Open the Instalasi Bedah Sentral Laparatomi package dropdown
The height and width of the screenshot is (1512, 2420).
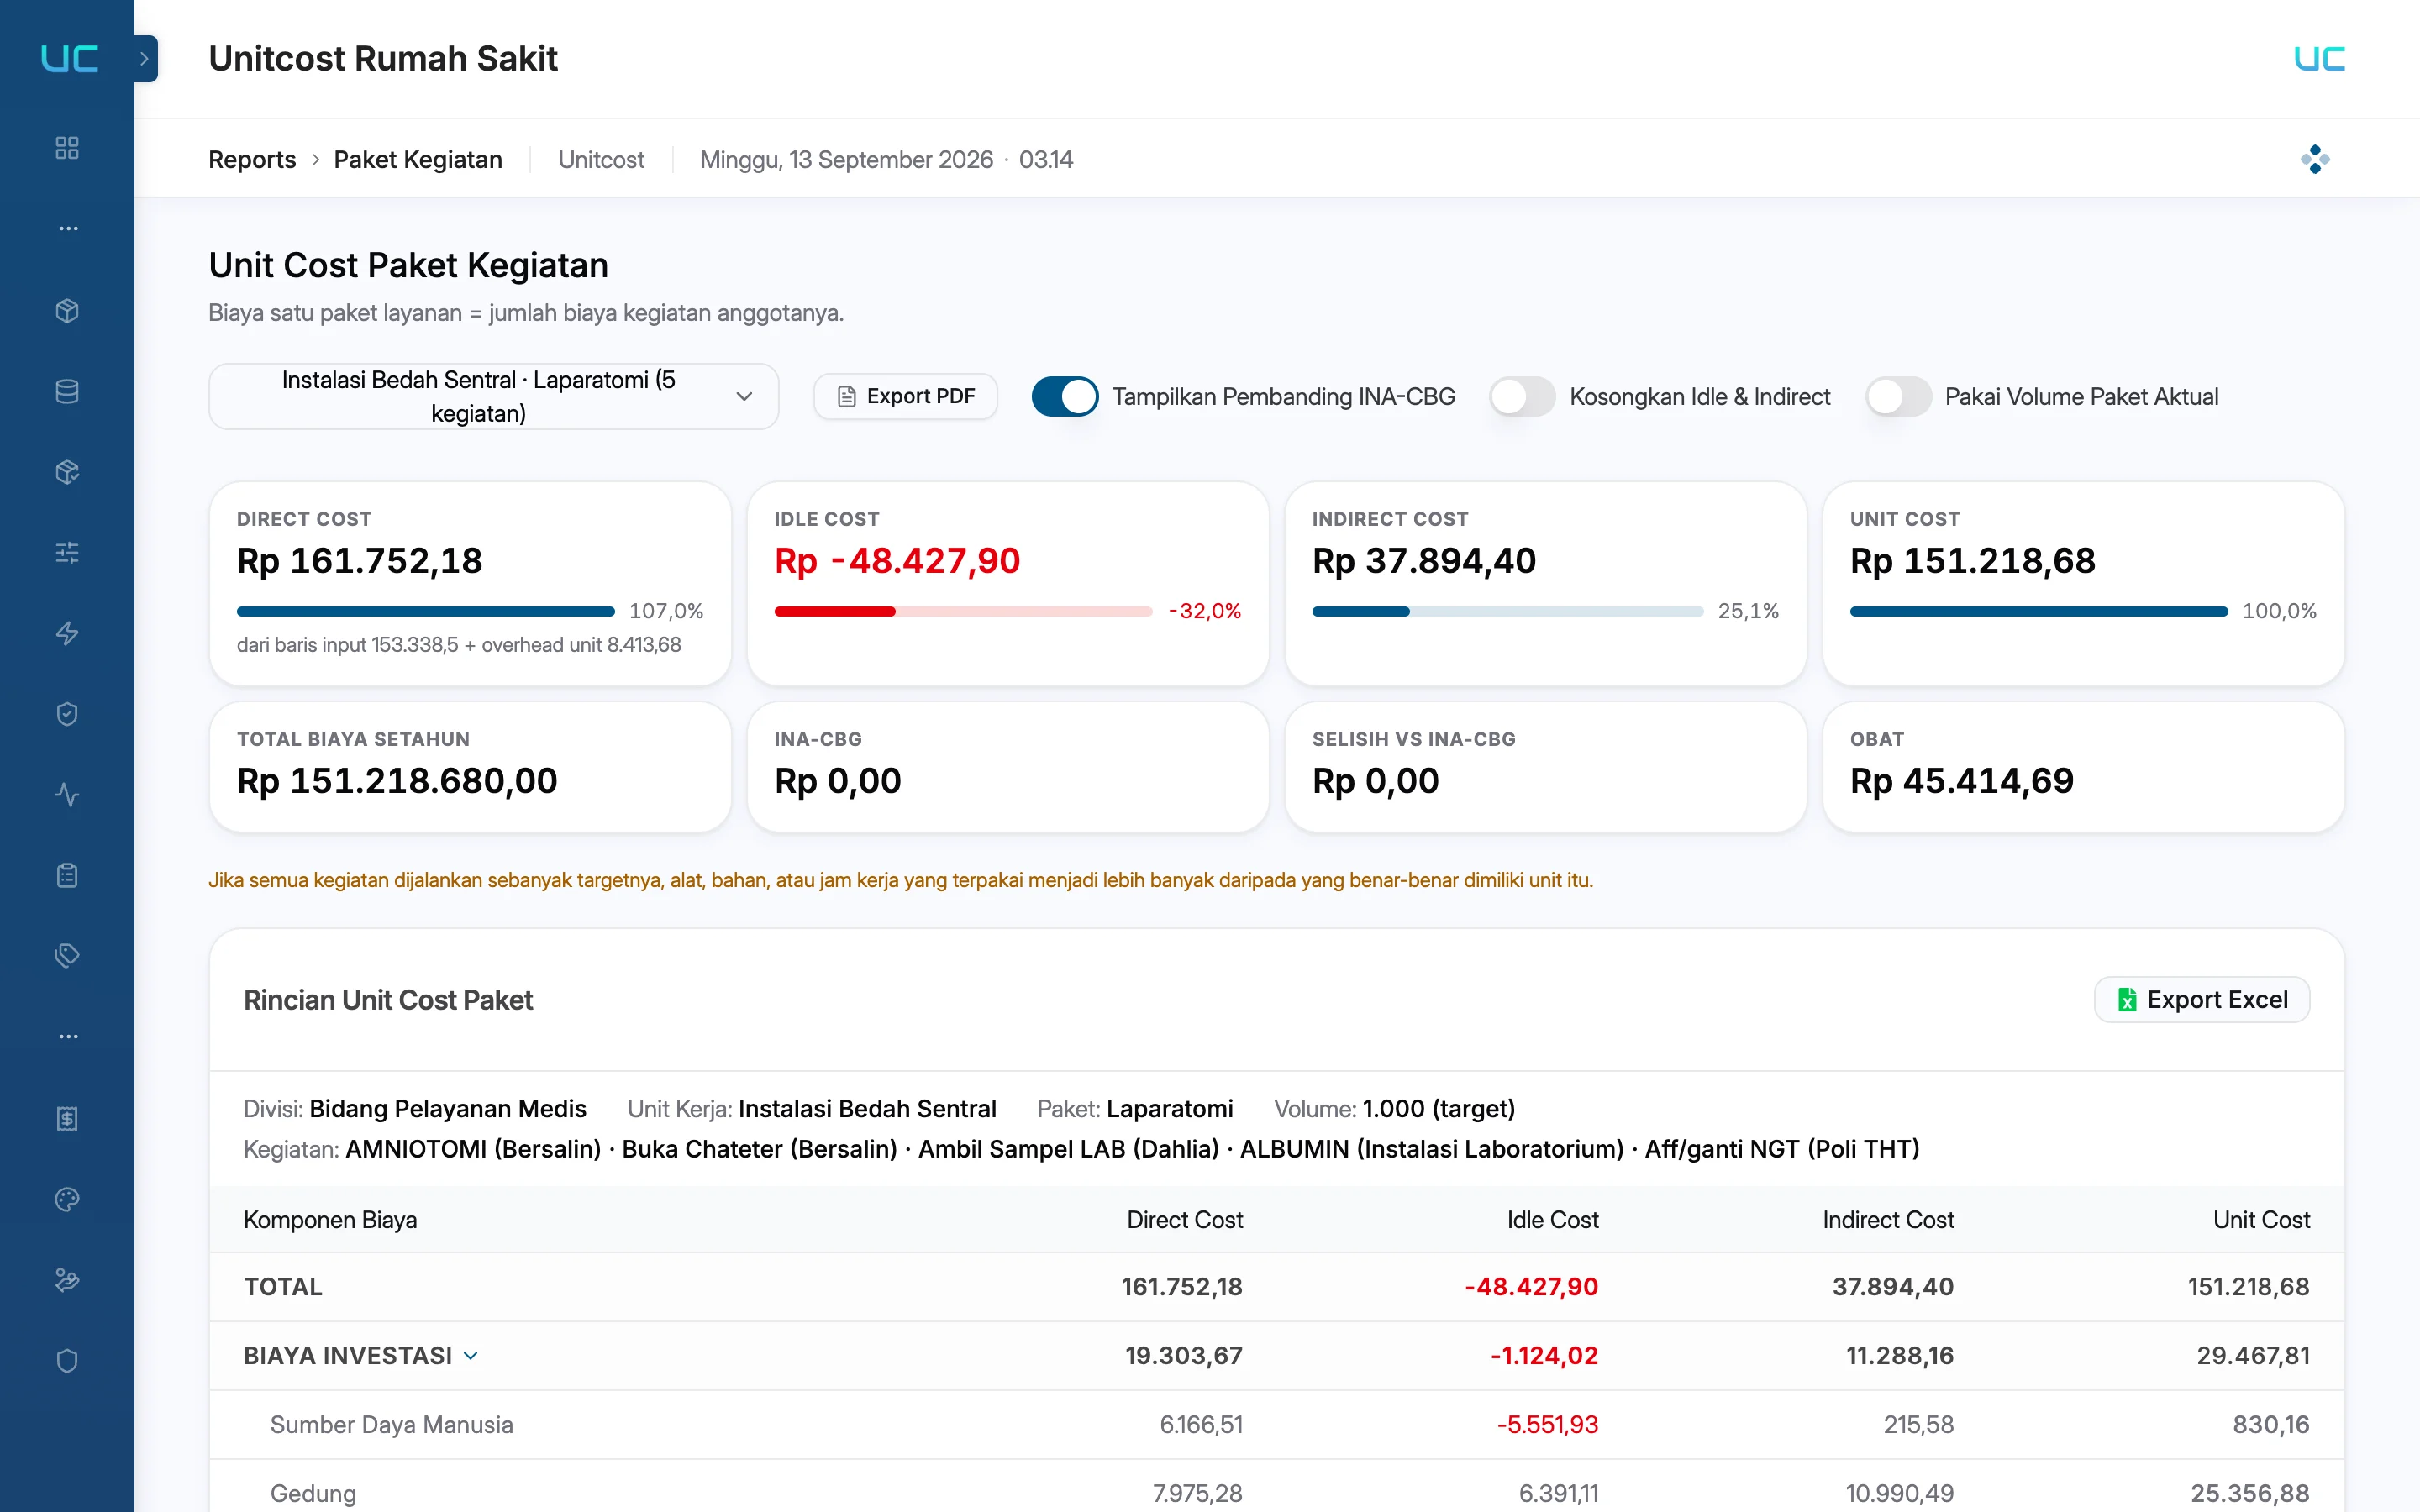point(493,397)
